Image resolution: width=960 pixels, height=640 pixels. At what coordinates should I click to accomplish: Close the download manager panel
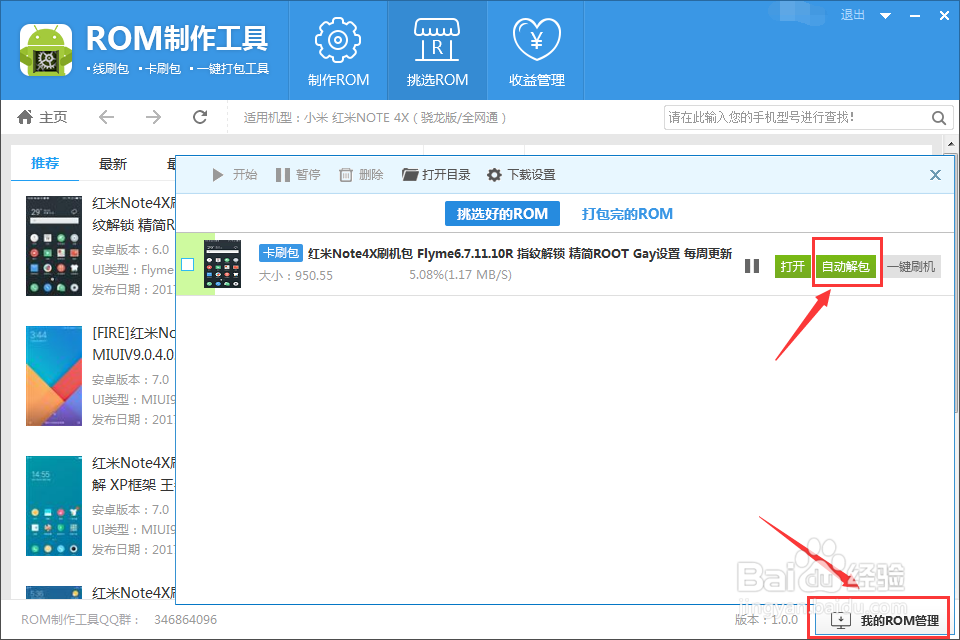(x=935, y=175)
